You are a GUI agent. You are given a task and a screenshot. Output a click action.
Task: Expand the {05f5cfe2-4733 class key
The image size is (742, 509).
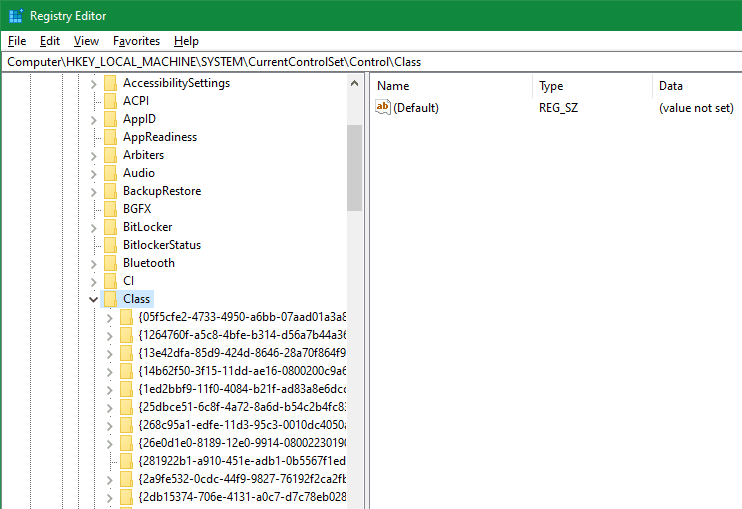point(109,317)
